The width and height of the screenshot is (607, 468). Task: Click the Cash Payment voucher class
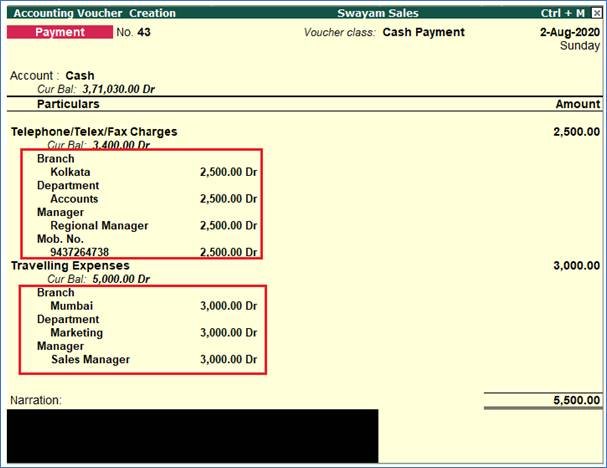(x=423, y=32)
